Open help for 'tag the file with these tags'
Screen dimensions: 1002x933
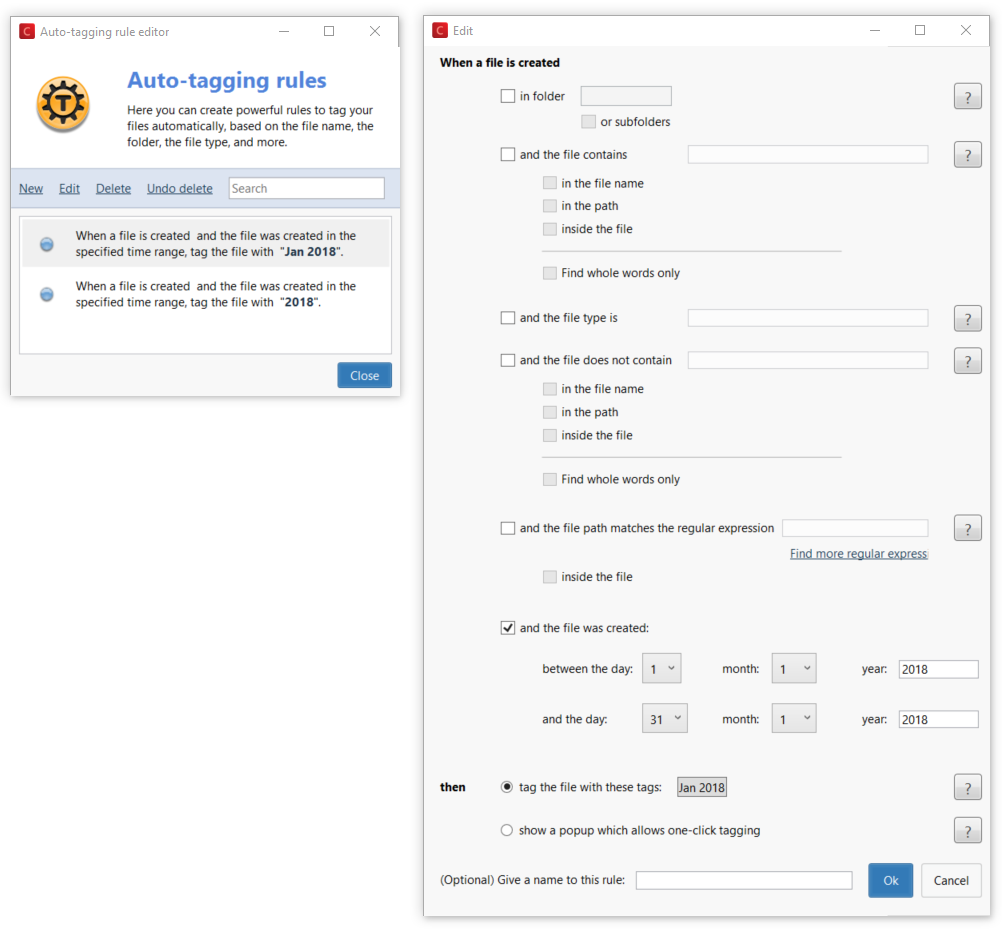(x=967, y=787)
